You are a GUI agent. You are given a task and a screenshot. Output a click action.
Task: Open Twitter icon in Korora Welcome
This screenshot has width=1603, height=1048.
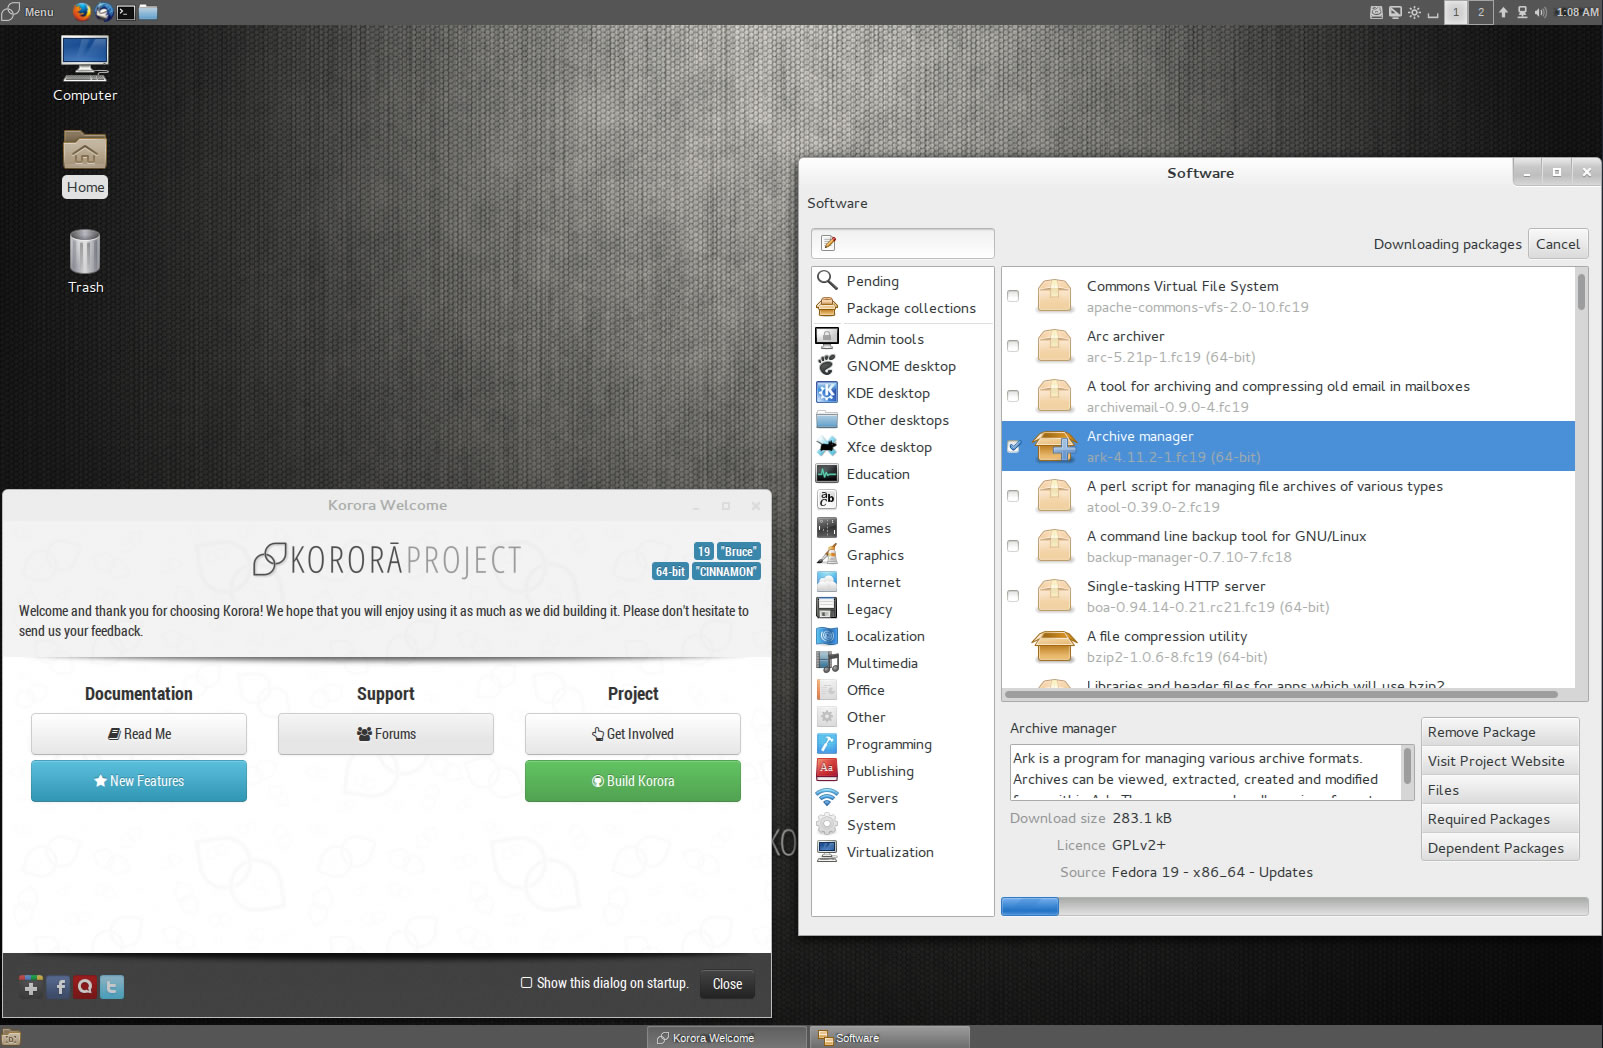[112, 987]
